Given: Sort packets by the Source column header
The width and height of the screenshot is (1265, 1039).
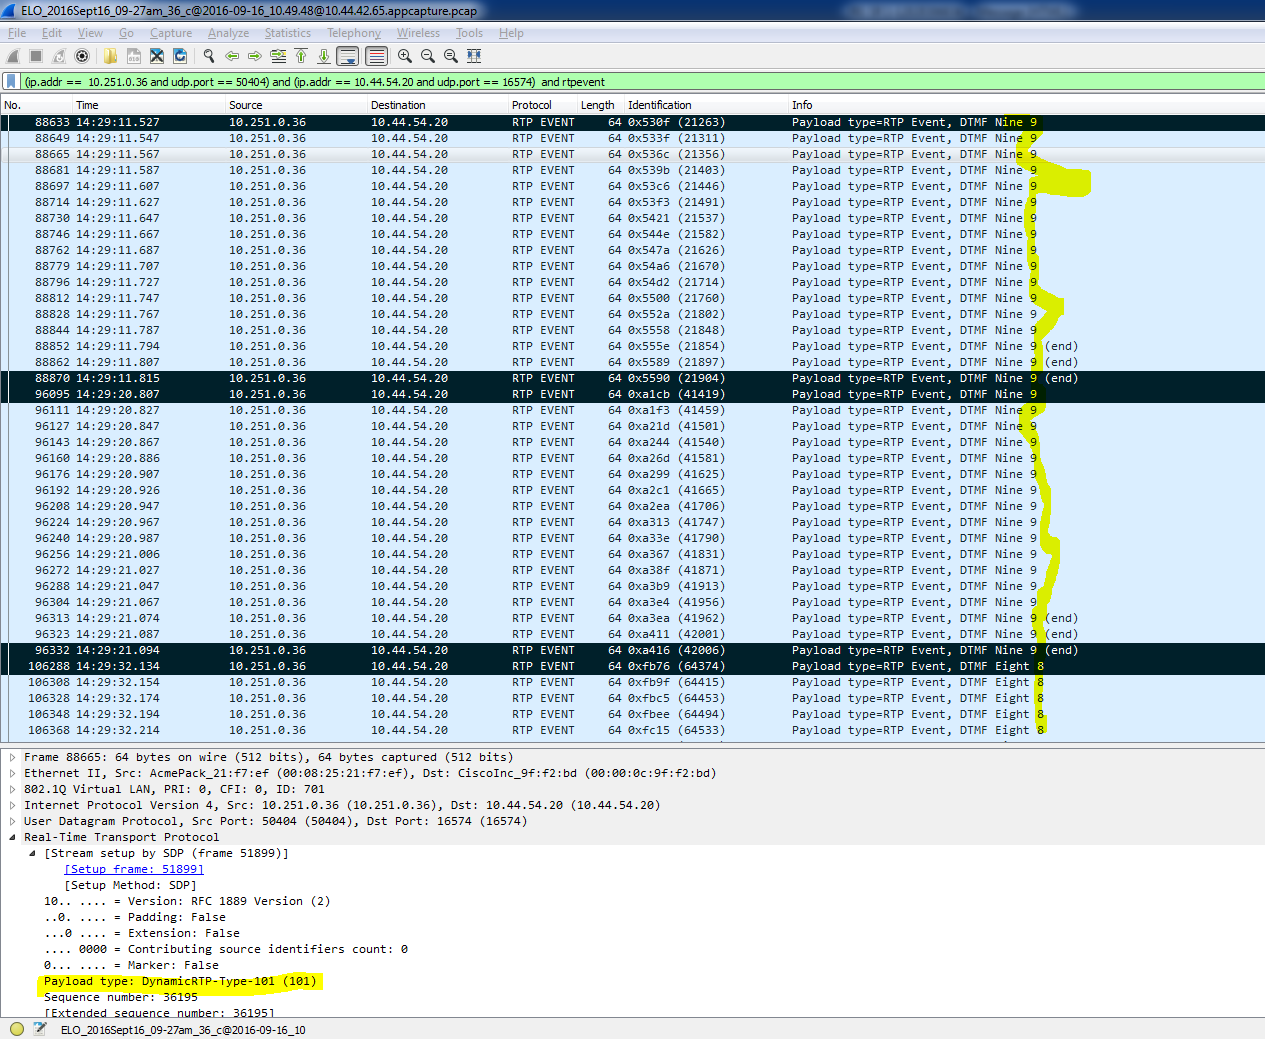Looking at the screenshot, I should pyautogui.click(x=296, y=105).
